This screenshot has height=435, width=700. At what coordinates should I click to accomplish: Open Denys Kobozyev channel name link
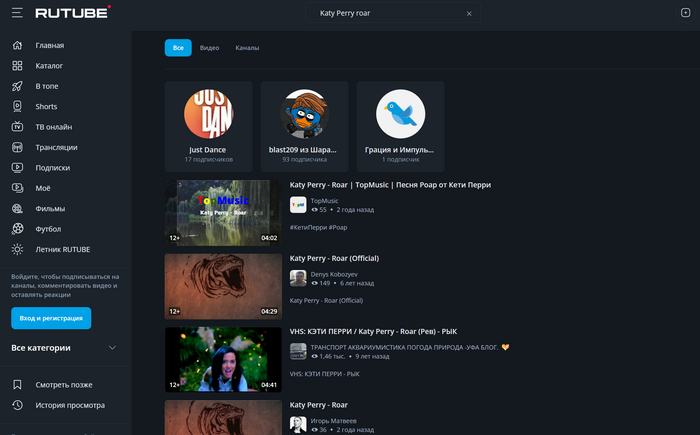click(x=334, y=274)
